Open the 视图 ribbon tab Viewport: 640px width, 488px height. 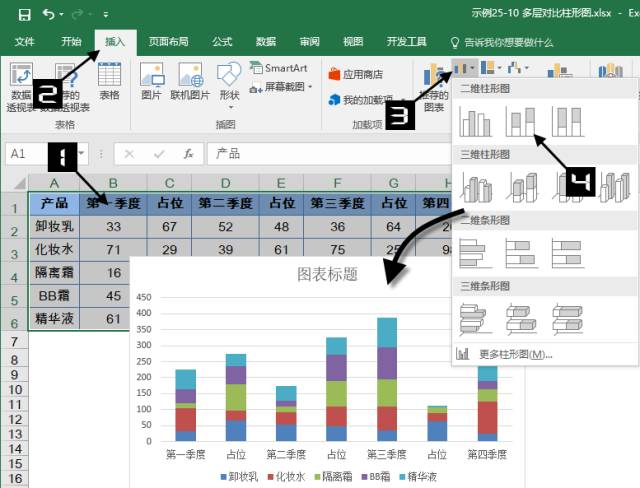353,42
